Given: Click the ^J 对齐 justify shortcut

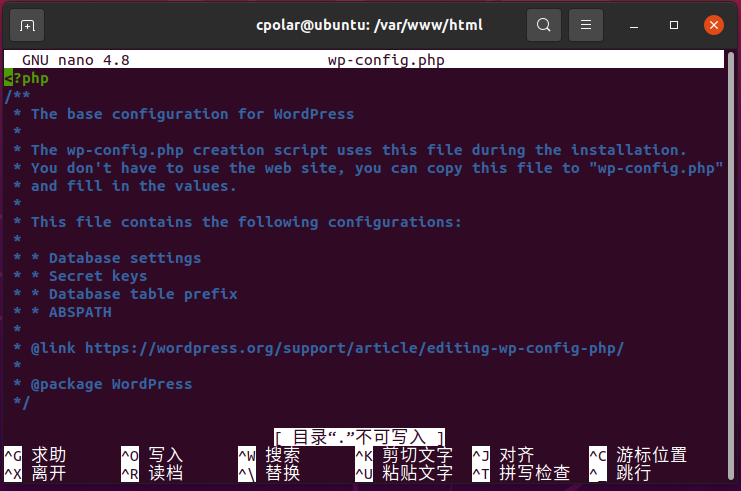Looking at the screenshot, I should click(x=503, y=455).
